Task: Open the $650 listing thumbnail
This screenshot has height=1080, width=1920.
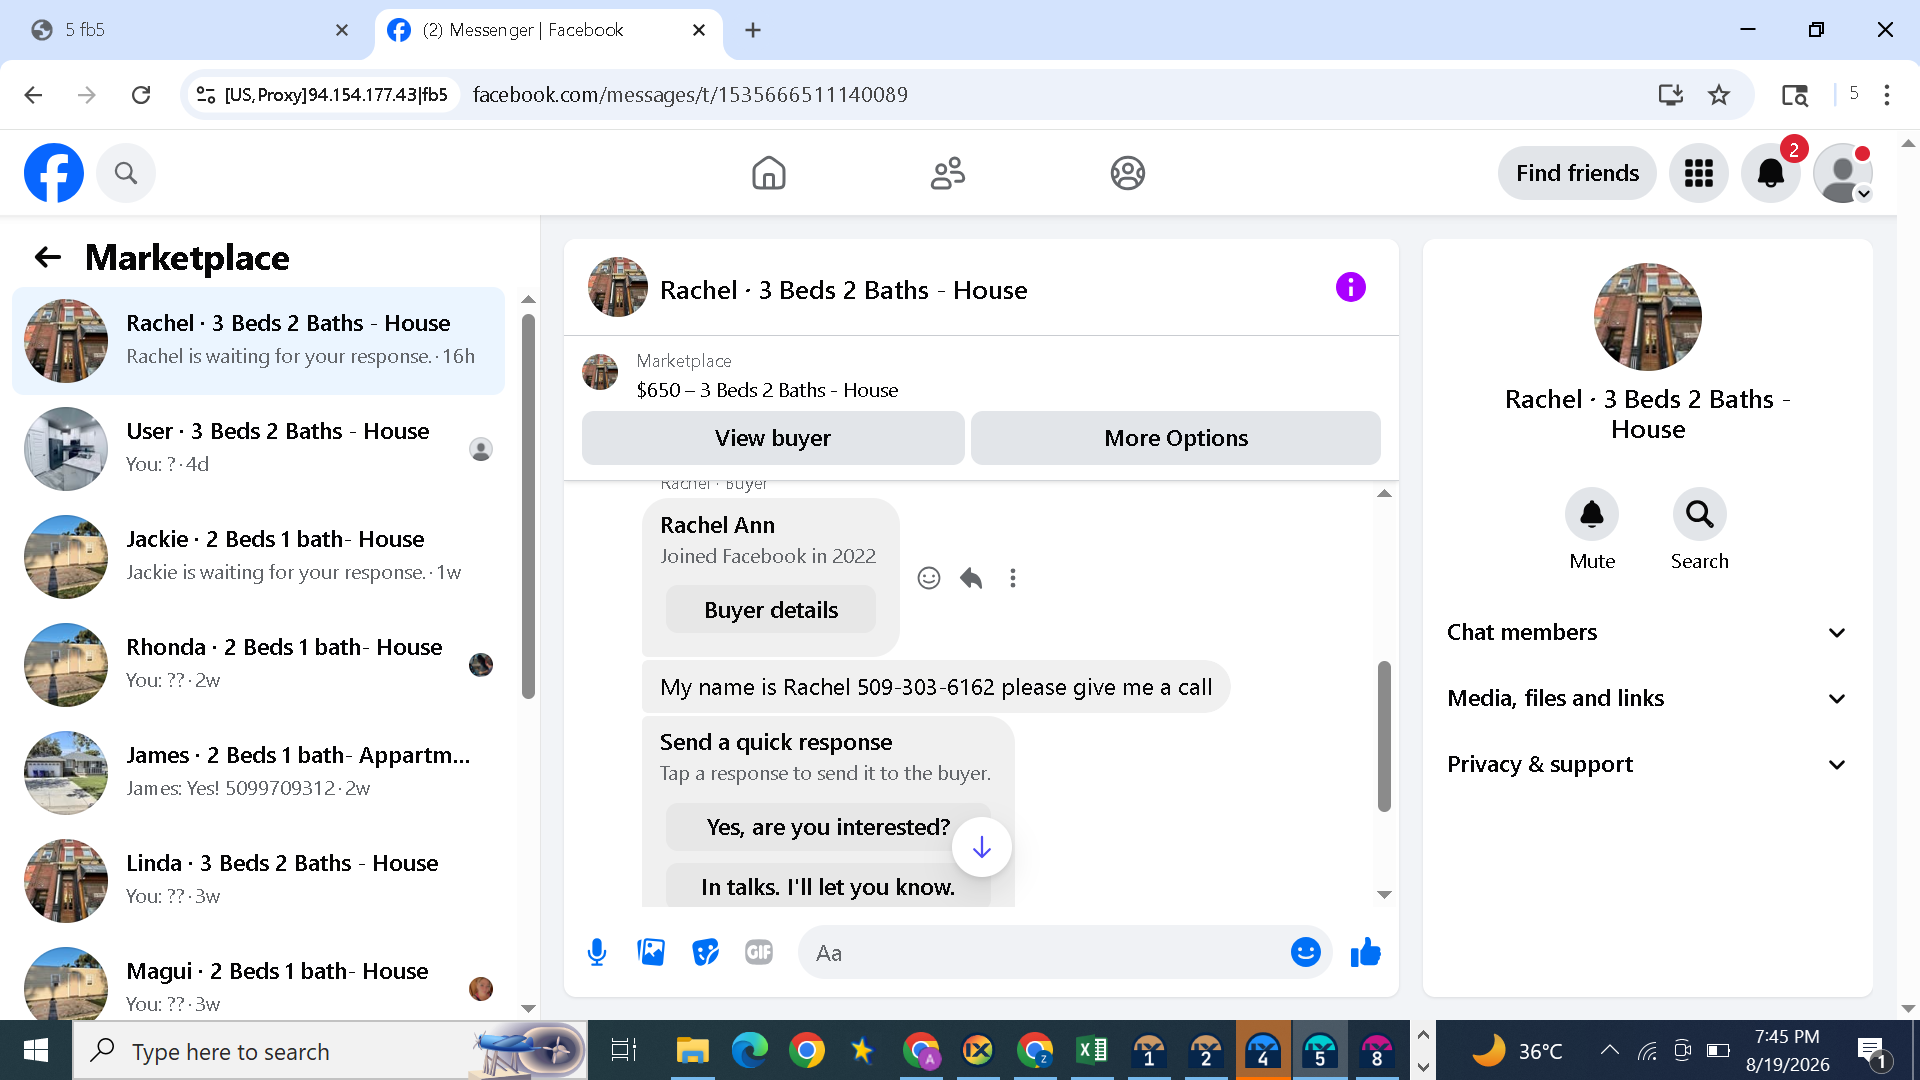Action: [600, 372]
